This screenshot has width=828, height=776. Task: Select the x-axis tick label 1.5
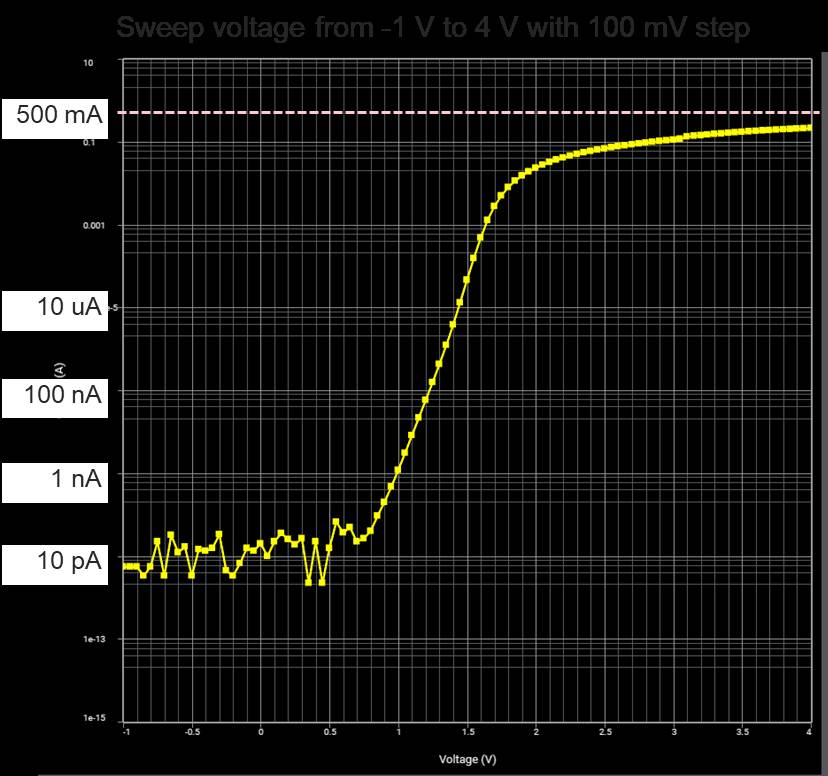pos(467,732)
